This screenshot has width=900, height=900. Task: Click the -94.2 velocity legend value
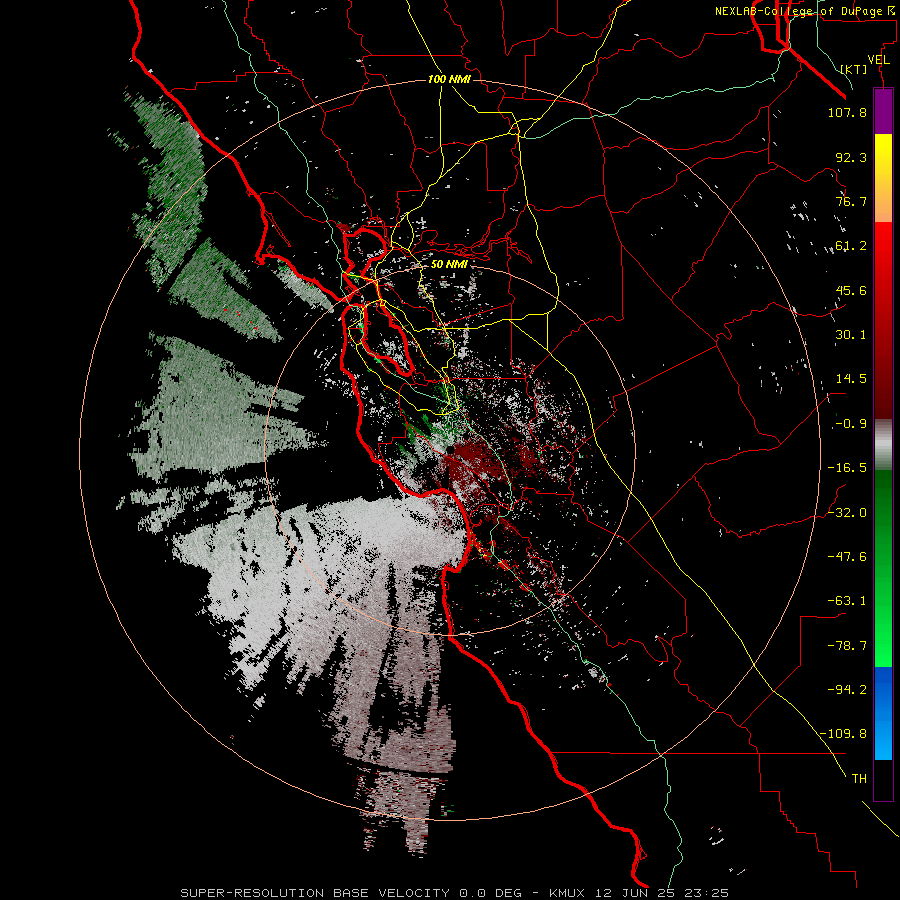tap(847, 689)
